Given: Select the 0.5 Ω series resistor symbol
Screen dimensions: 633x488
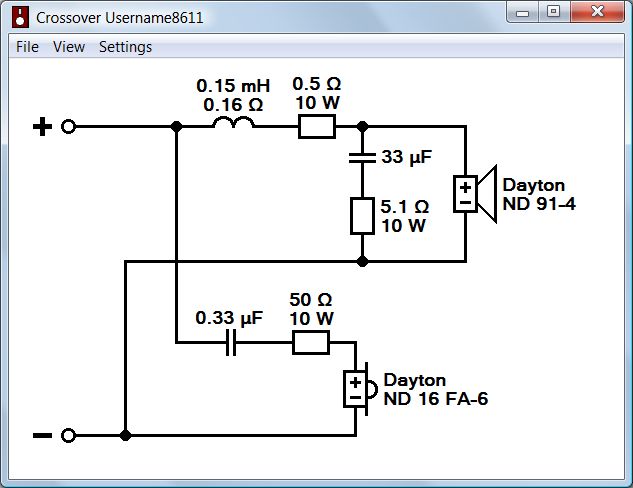Looking at the screenshot, I should click(x=317, y=126).
